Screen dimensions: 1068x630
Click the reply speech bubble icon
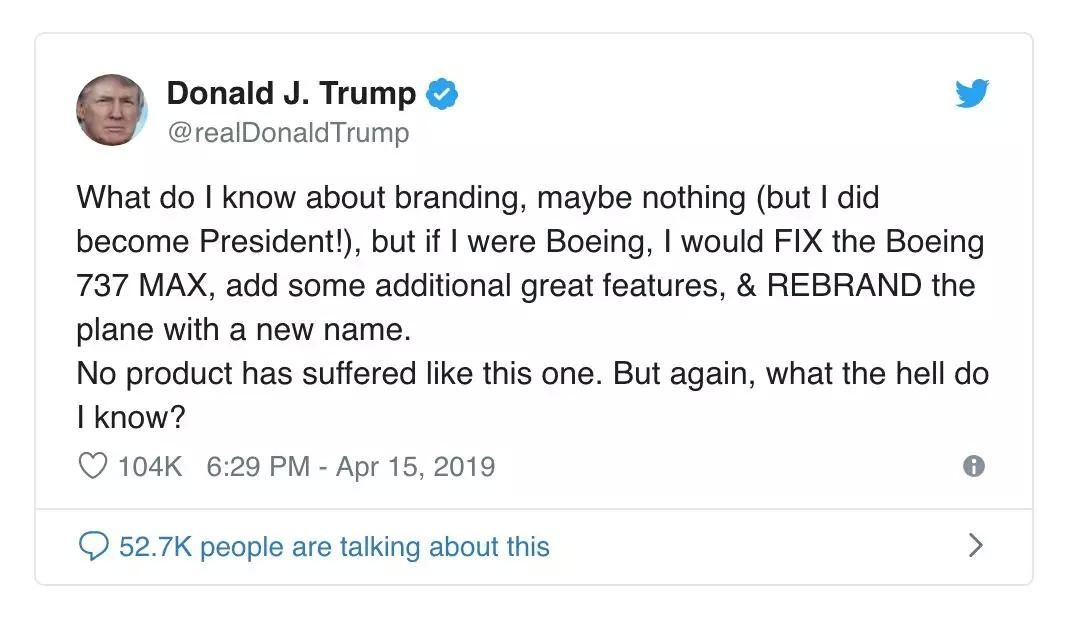pyautogui.click(x=93, y=546)
